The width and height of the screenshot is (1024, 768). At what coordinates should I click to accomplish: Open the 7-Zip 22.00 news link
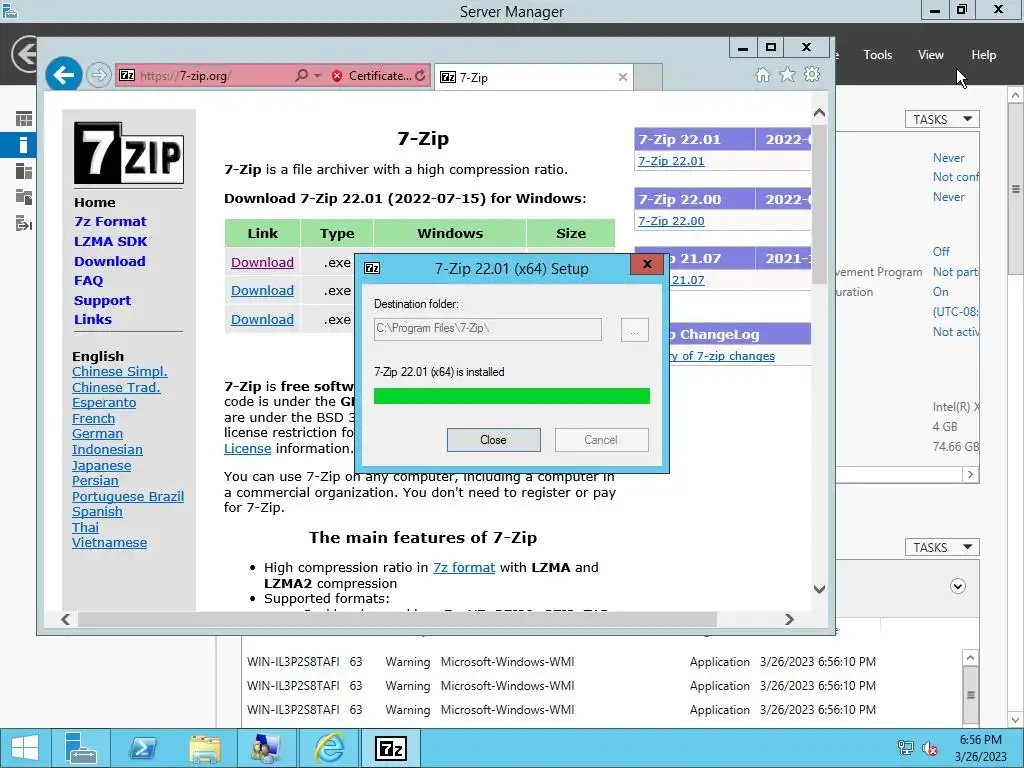click(671, 221)
